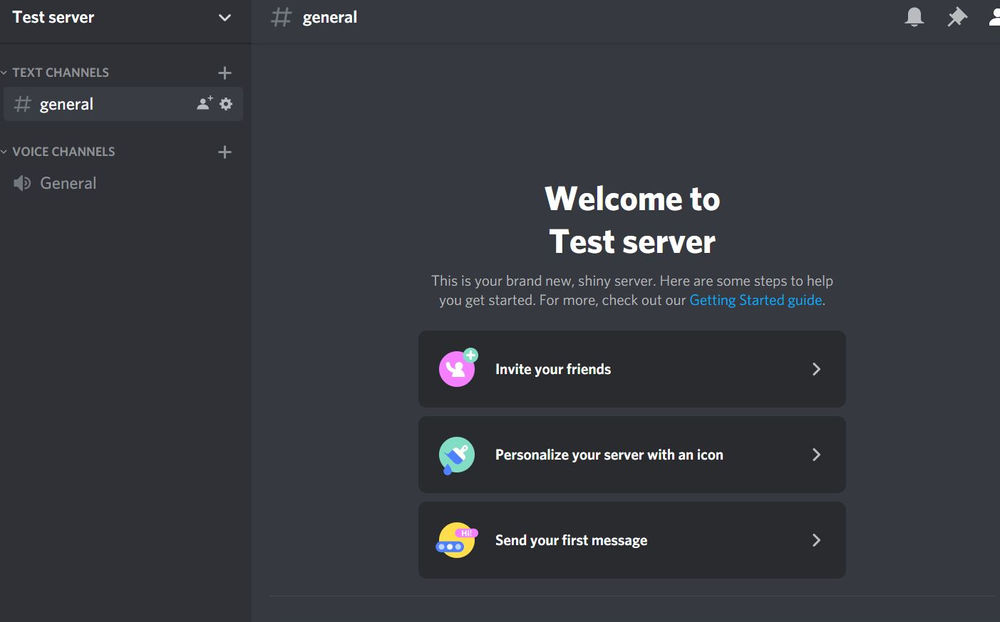
Task: Collapse the VOICE CHANNELS category
Action: [x=60, y=151]
